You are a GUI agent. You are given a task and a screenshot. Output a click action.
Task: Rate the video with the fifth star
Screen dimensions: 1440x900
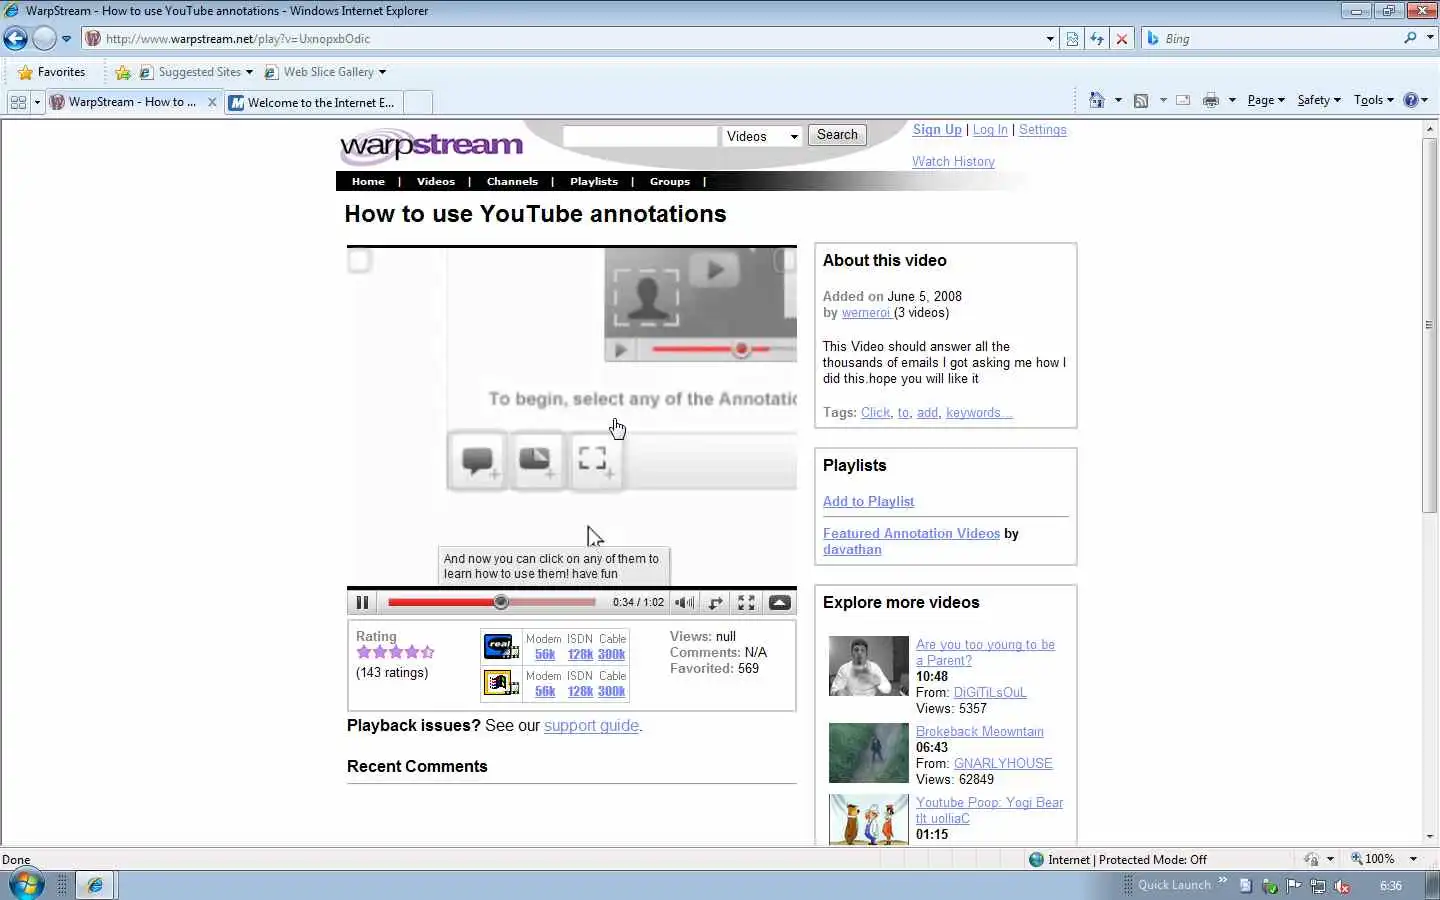pos(428,652)
